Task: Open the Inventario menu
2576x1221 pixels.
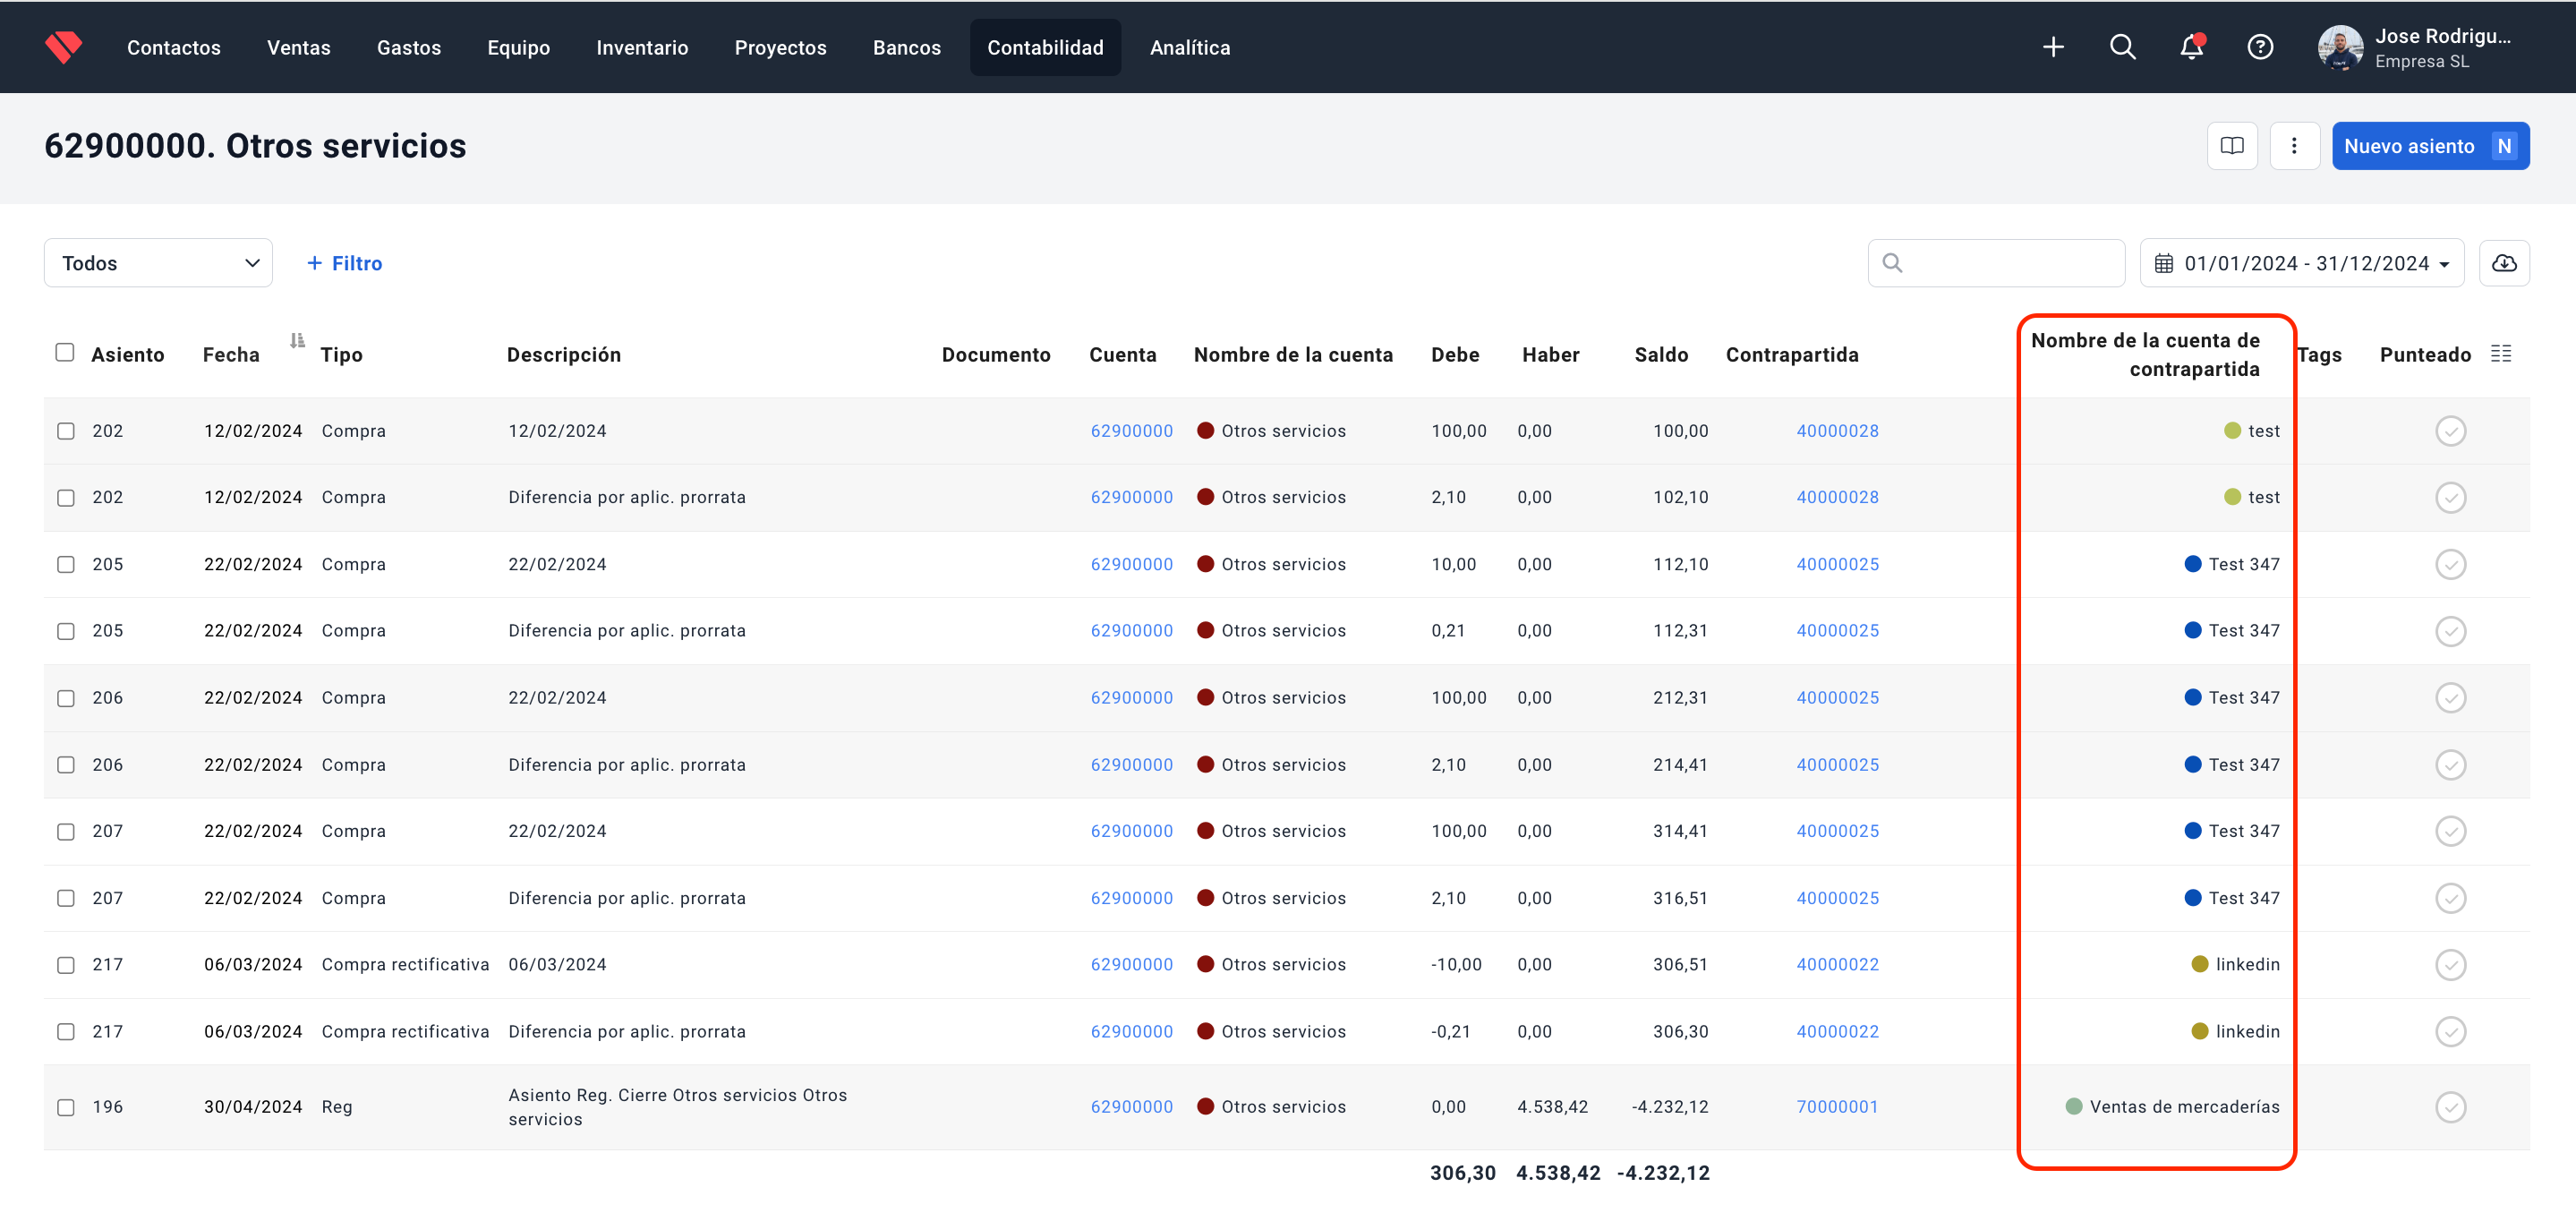Action: click(642, 47)
